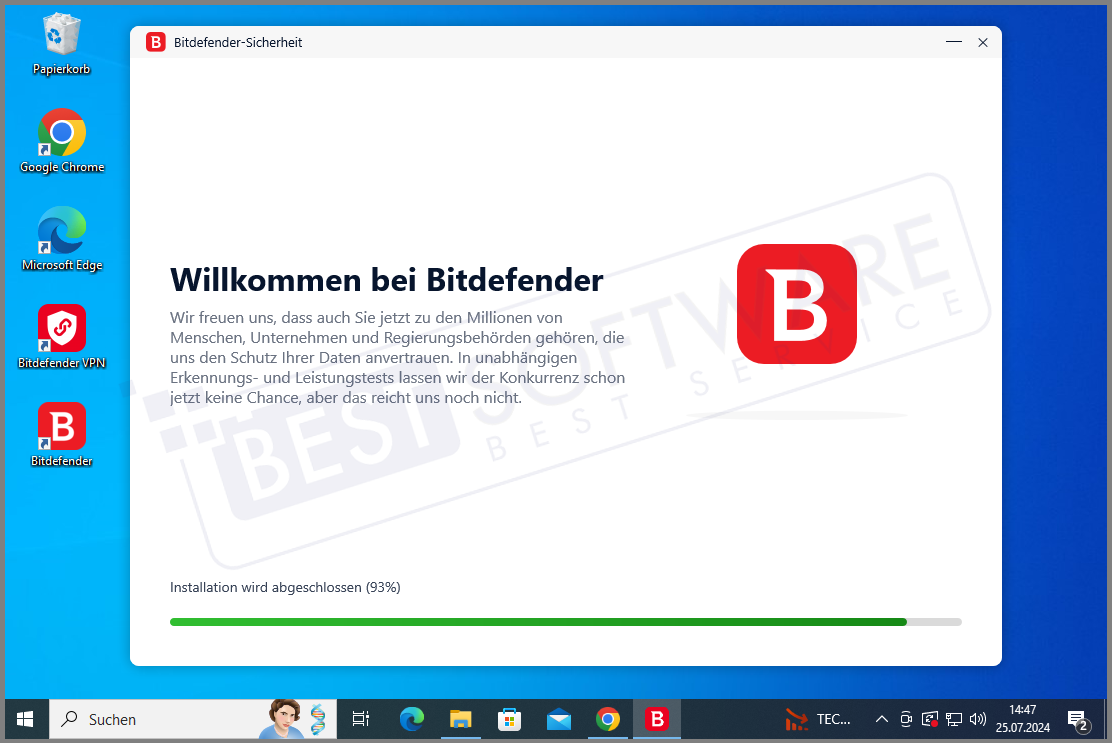Image resolution: width=1112 pixels, height=743 pixels.
Task: Click the installation progress bar
Action: (x=565, y=621)
